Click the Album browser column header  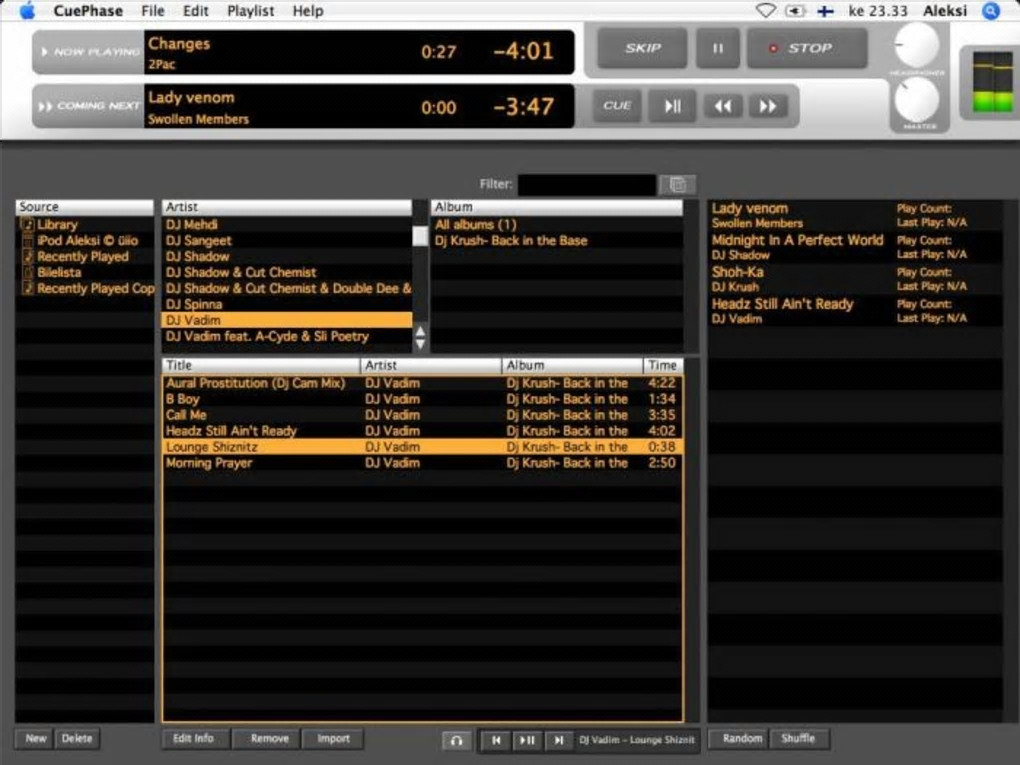[557, 207]
